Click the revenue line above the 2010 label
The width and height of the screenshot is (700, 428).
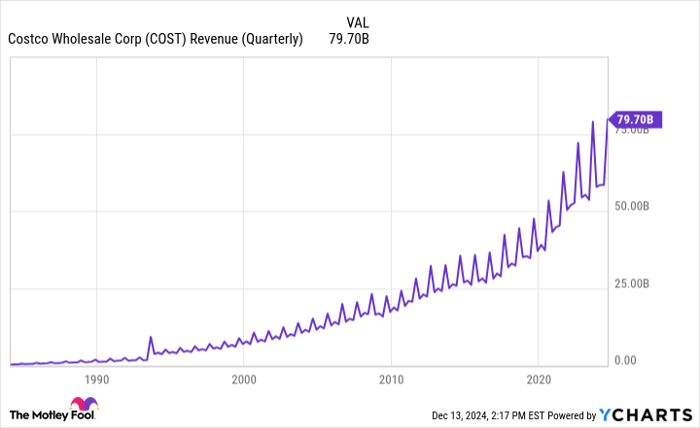391,310
